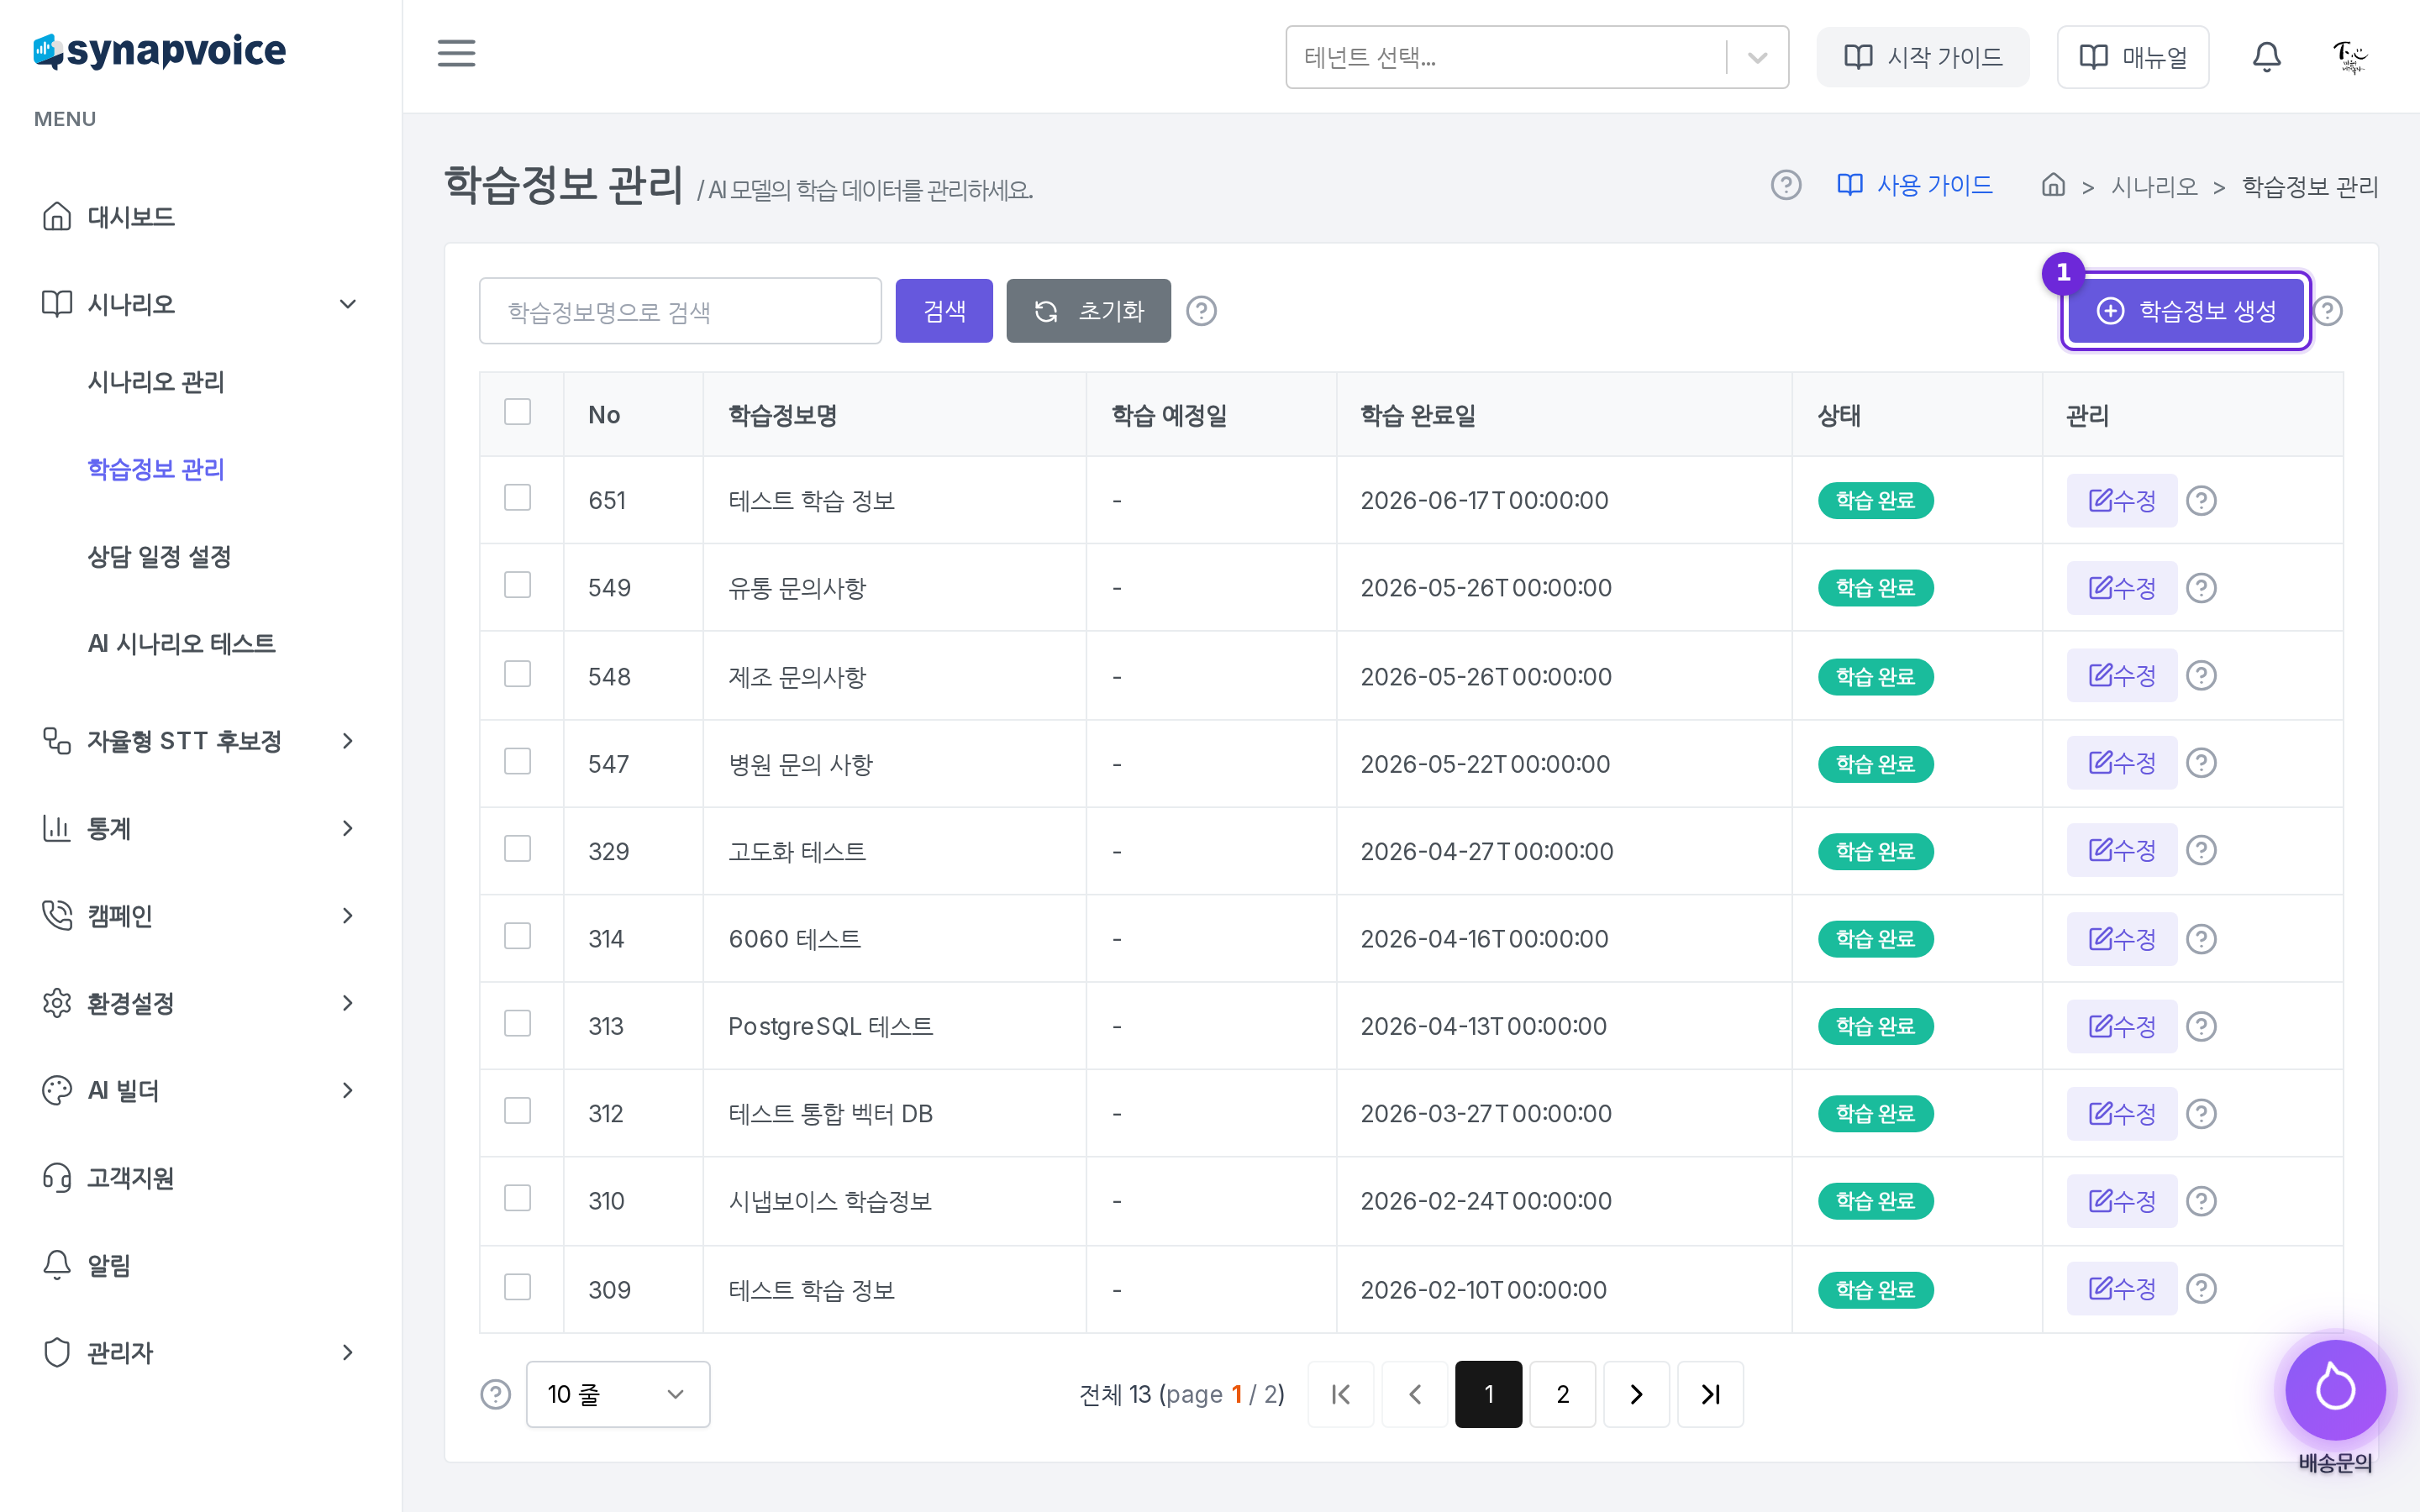Screen dimensions: 2420x1512
Task: Toggle the hamburger menu icon
Action: 456,54
